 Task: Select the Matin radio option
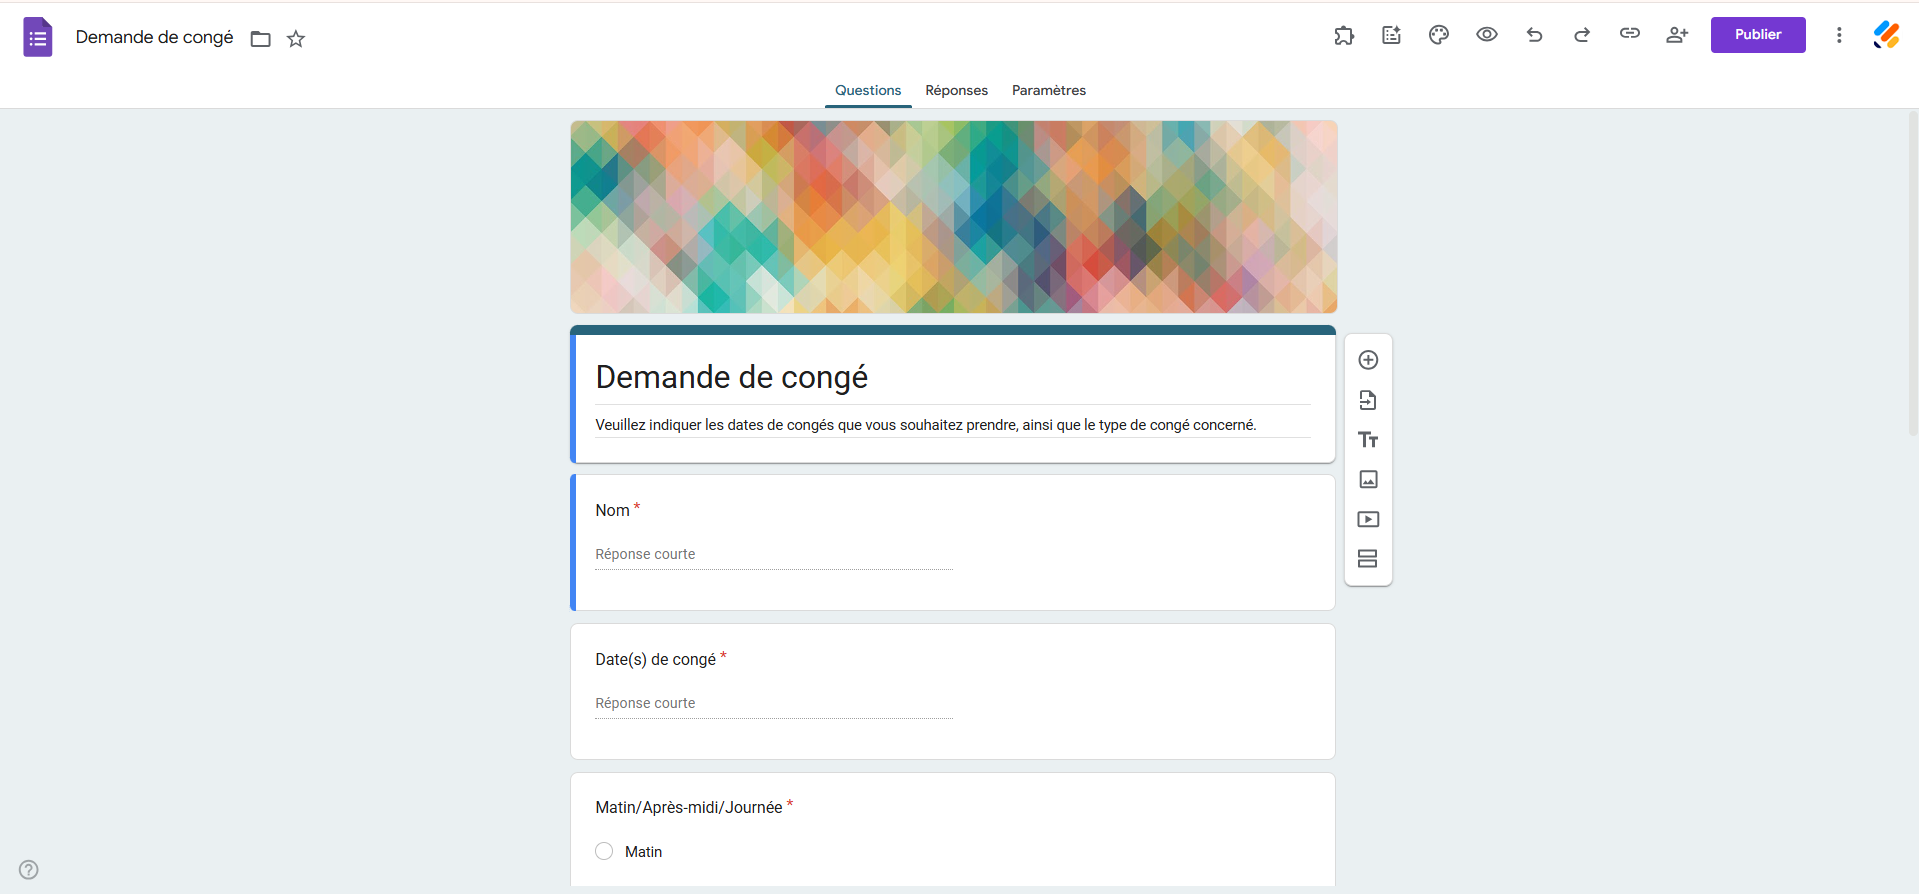point(604,851)
